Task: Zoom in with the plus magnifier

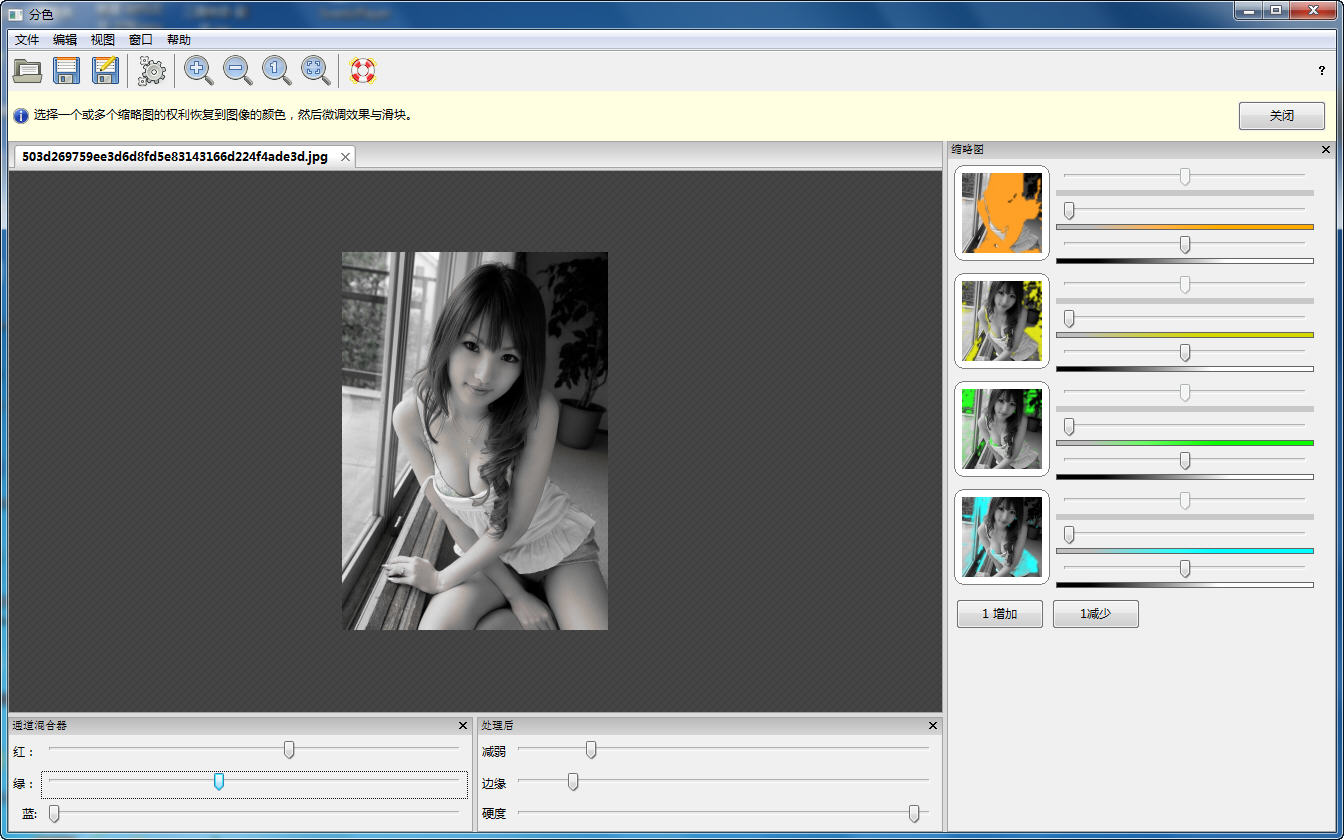Action: pyautogui.click(x=198, y=70)
